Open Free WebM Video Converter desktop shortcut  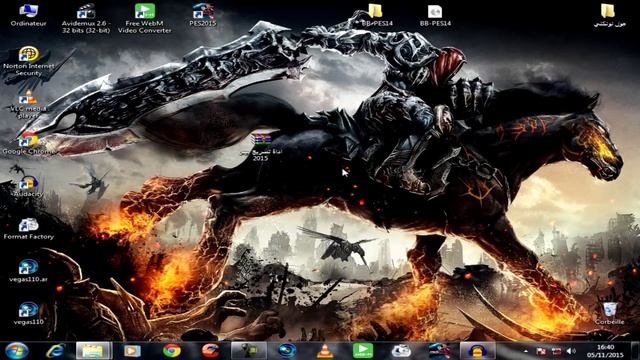(x=144, y=18)
